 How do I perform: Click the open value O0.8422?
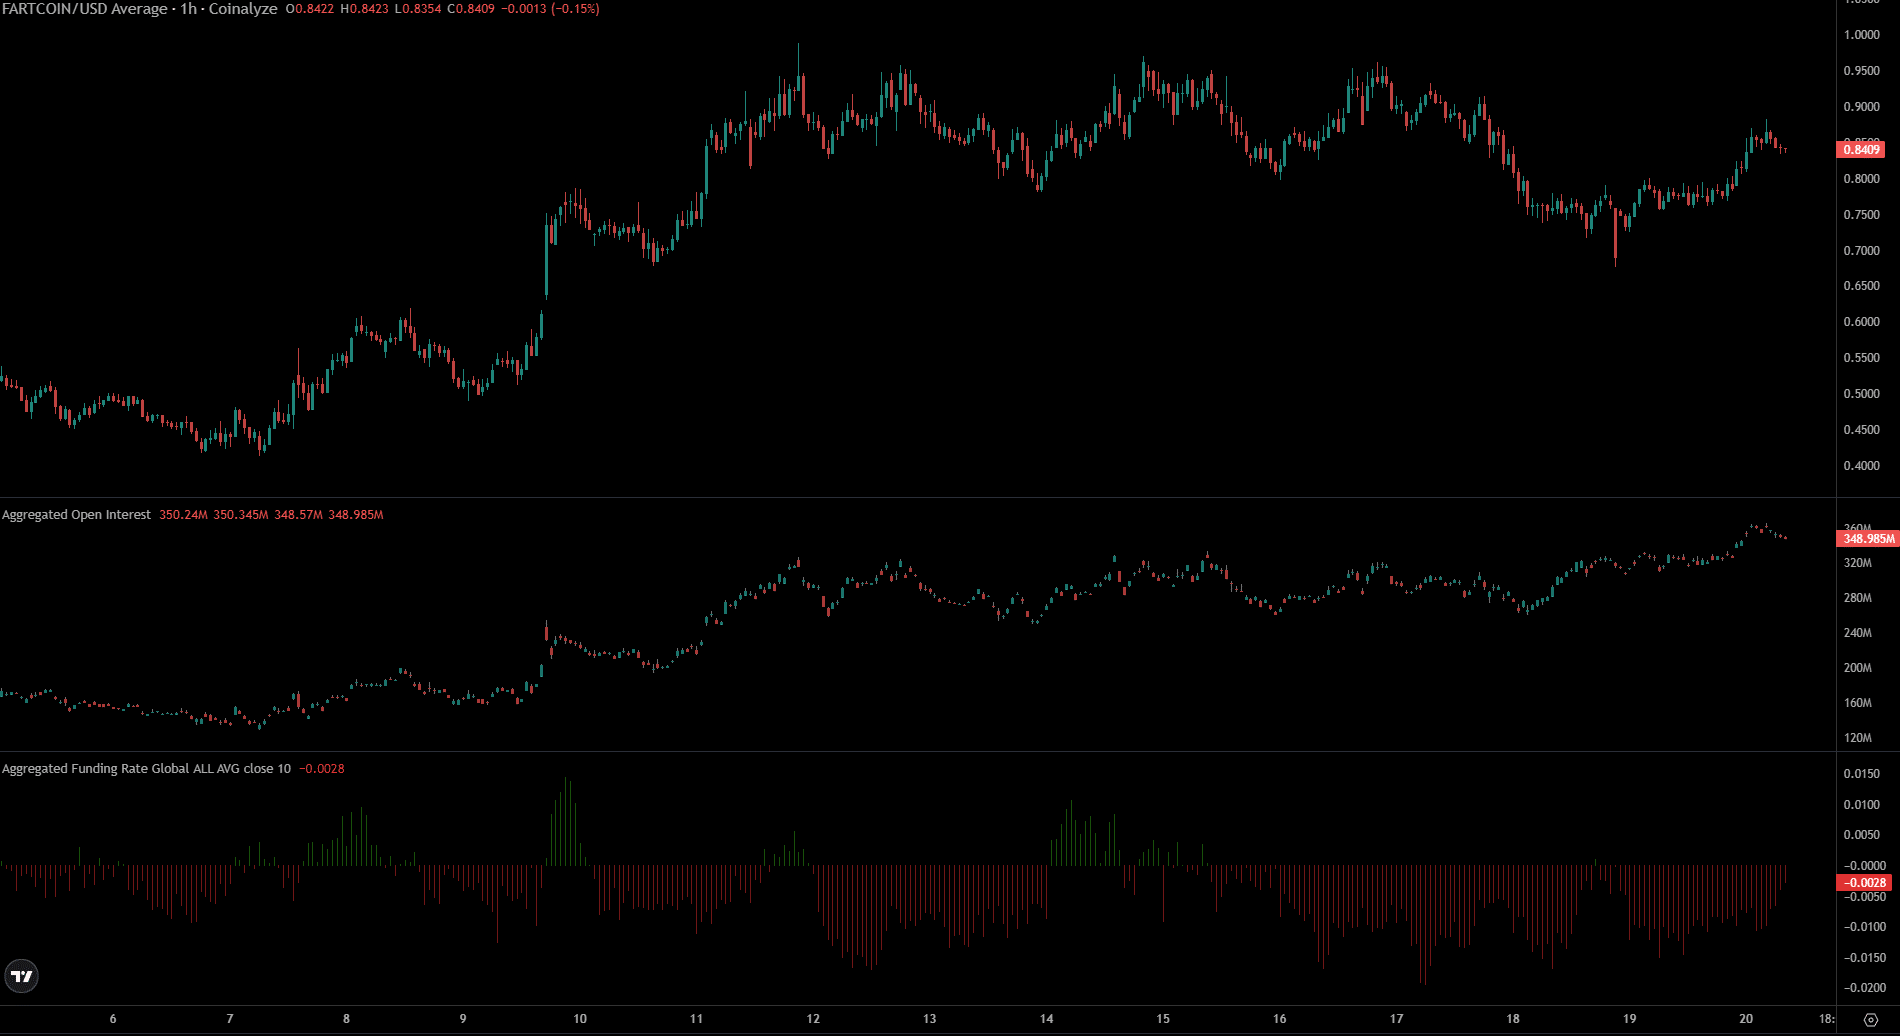[310, 9]
